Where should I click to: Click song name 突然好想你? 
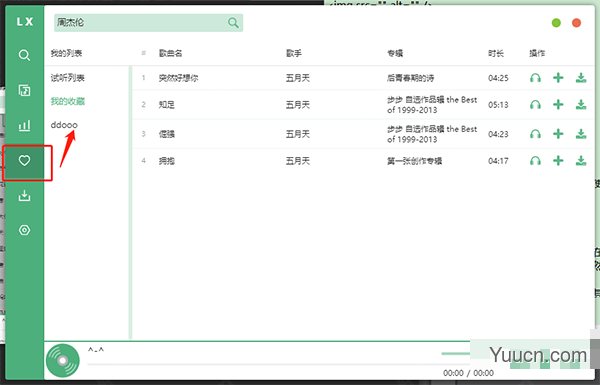[x=178, y=78]
